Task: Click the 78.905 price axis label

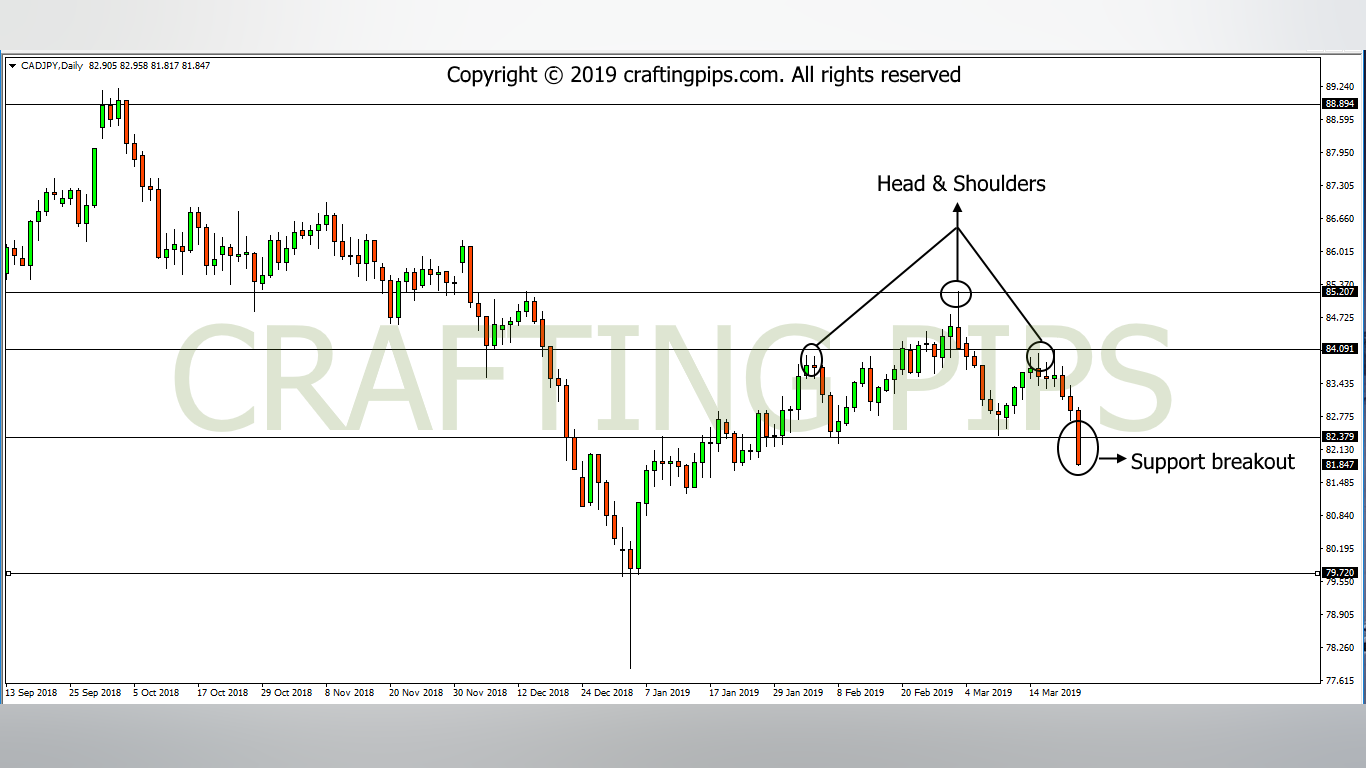Action: (x=1340, y=615)
